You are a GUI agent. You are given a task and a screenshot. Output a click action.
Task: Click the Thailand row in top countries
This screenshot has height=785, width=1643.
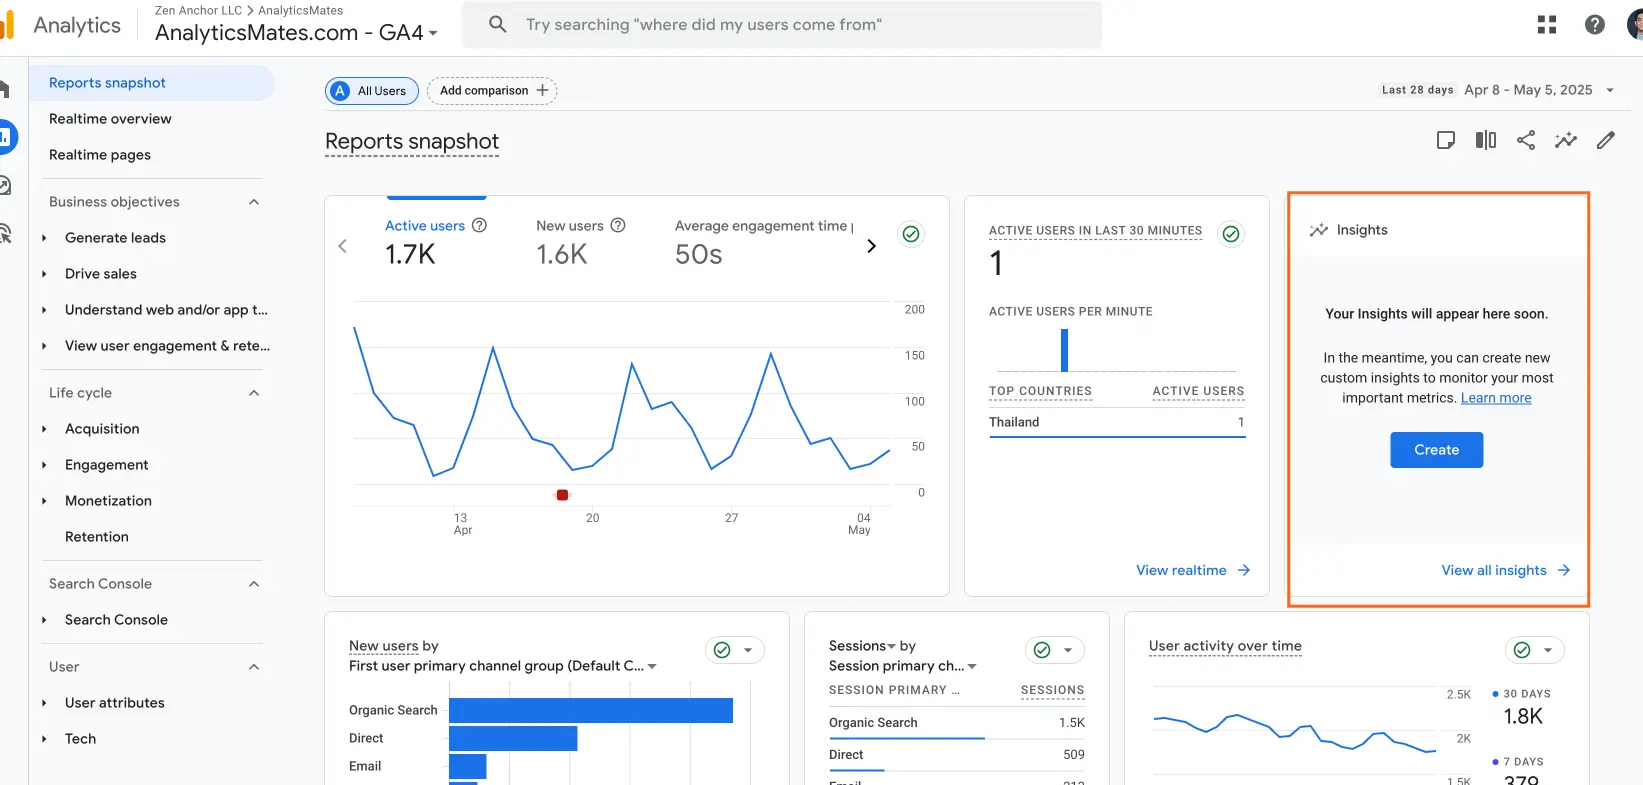pyautogui.click(x=1117, y=423)
